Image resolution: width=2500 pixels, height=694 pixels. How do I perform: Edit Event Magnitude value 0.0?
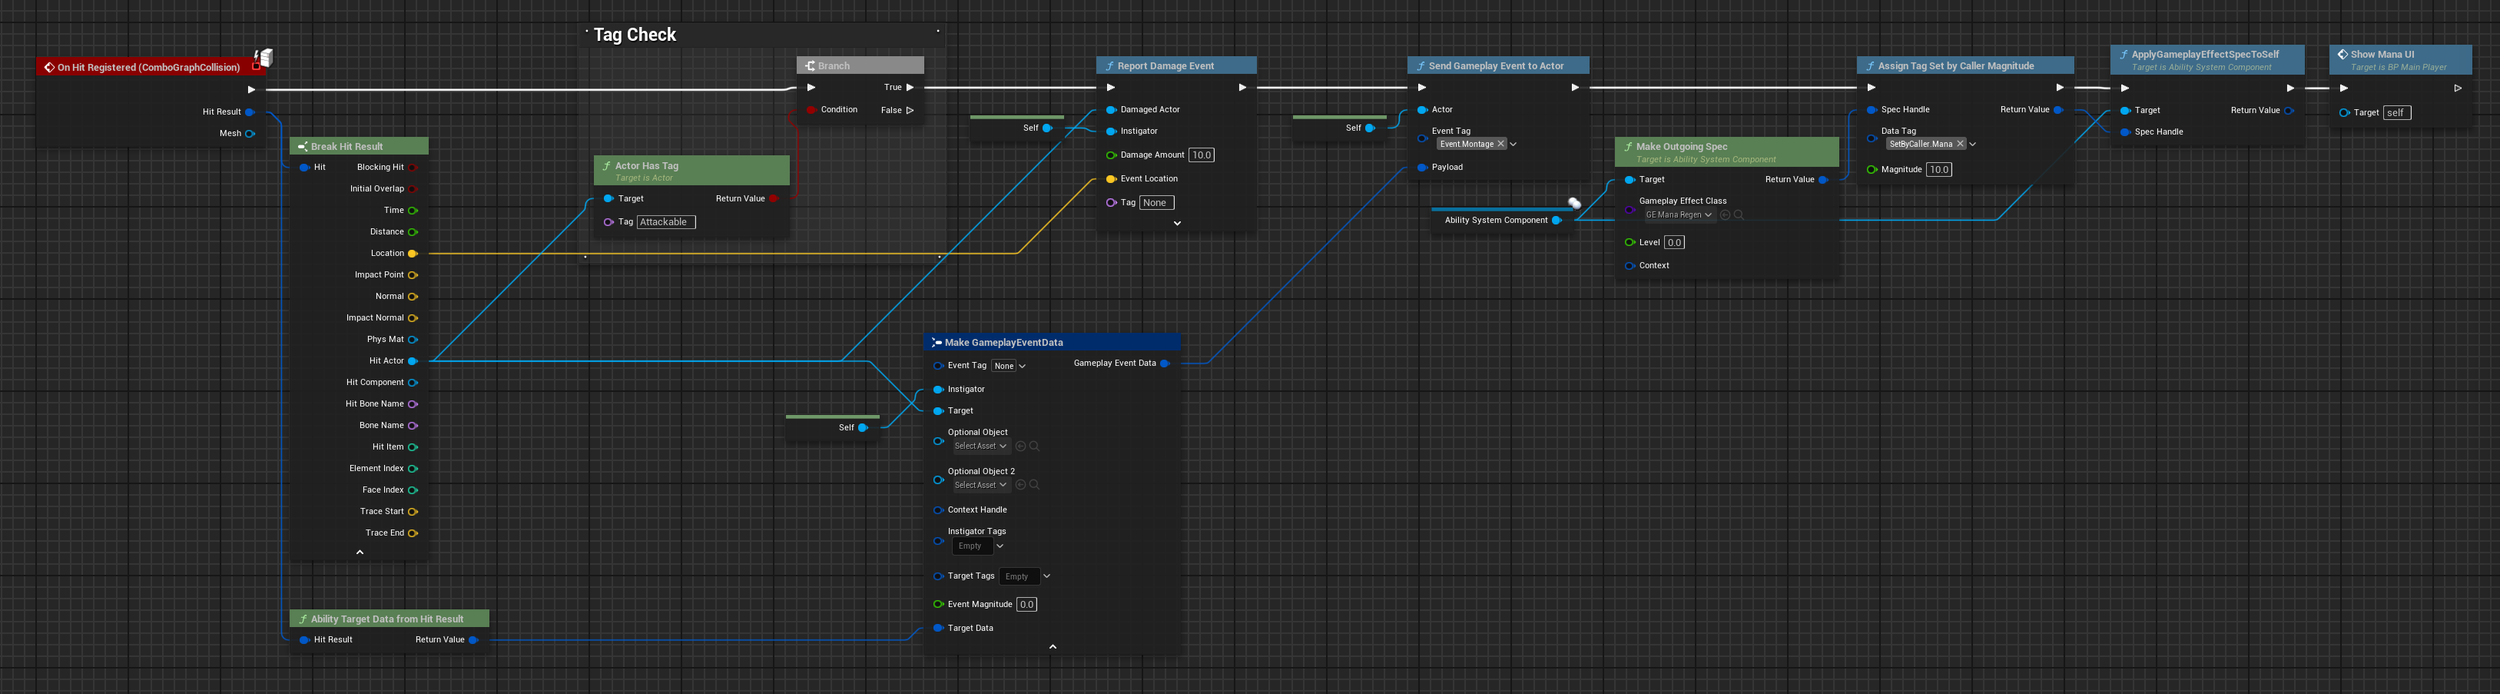click(1026, 604)
